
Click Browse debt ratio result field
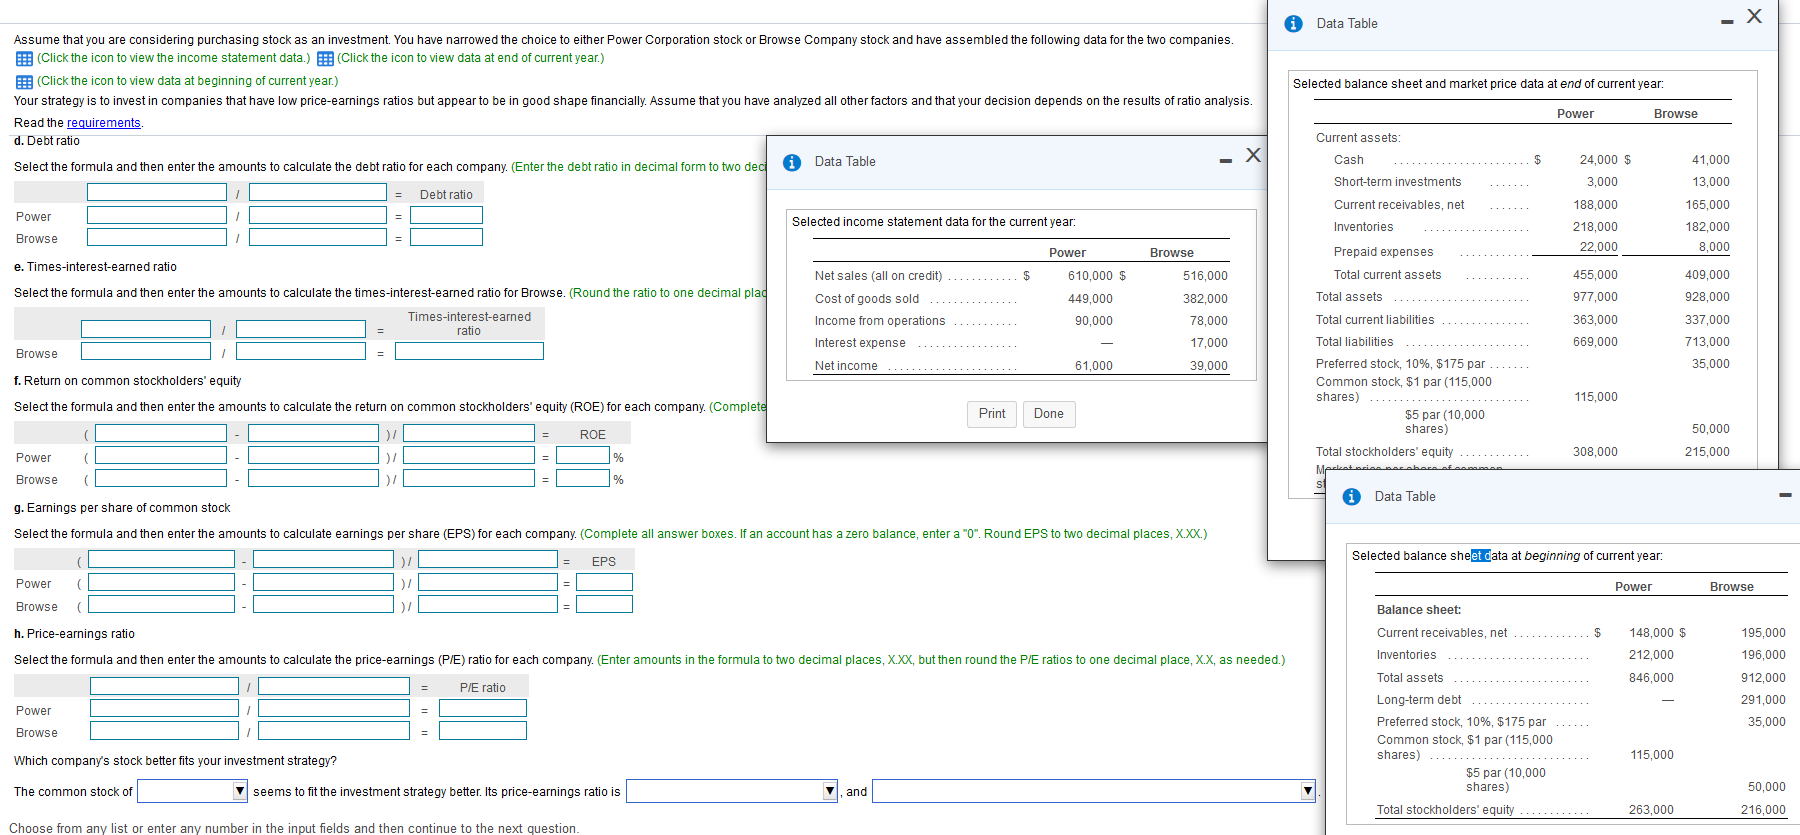point(446,237)
